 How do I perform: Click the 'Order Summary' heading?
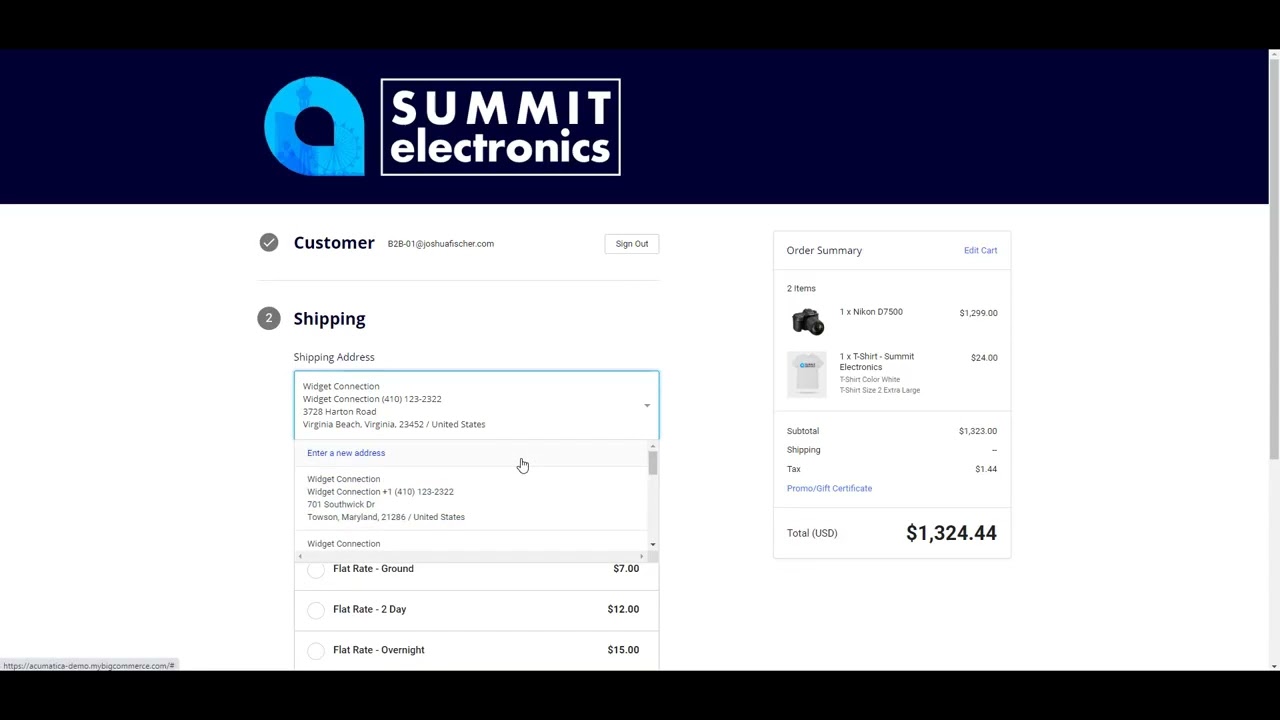(x=824, y=250)
